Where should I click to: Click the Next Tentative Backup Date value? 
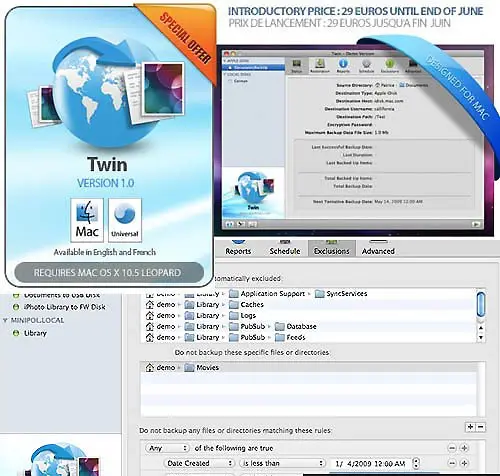[x=399, y=202]
